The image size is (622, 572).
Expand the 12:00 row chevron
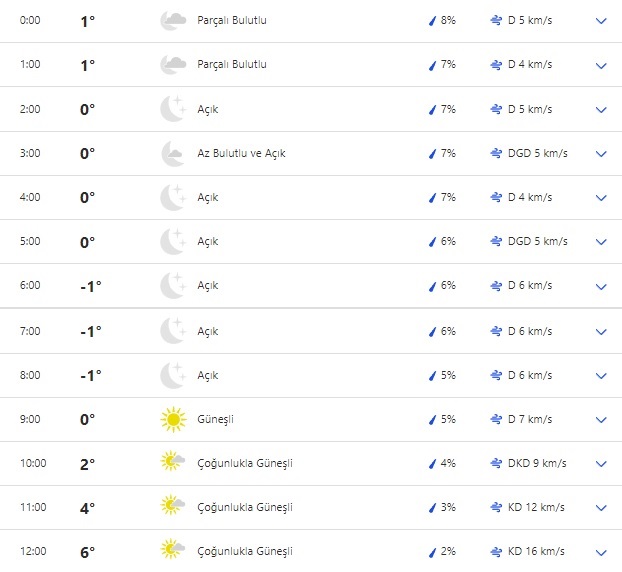[x=601, y=552]
